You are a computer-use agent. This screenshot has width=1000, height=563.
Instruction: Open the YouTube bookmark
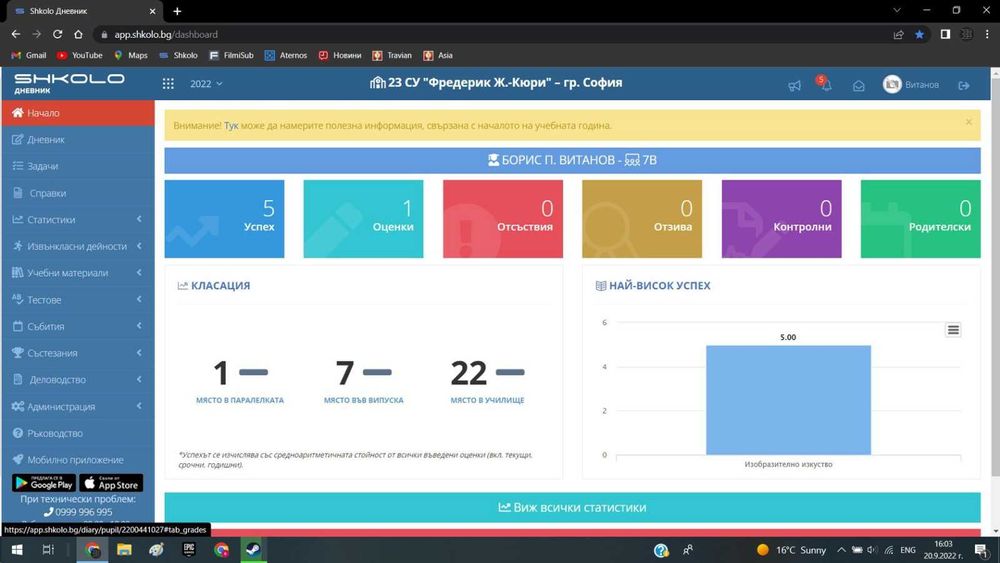80,55
